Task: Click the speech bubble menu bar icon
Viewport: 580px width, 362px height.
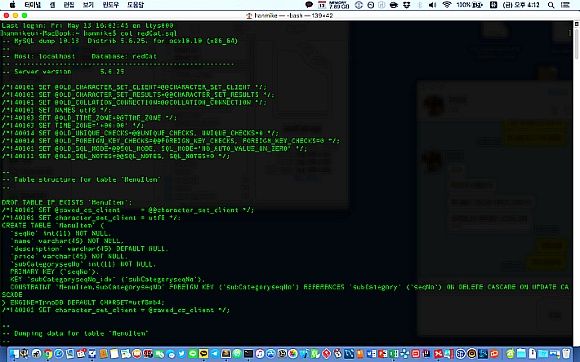Action: pyautogui.click(x=309, y=5)
